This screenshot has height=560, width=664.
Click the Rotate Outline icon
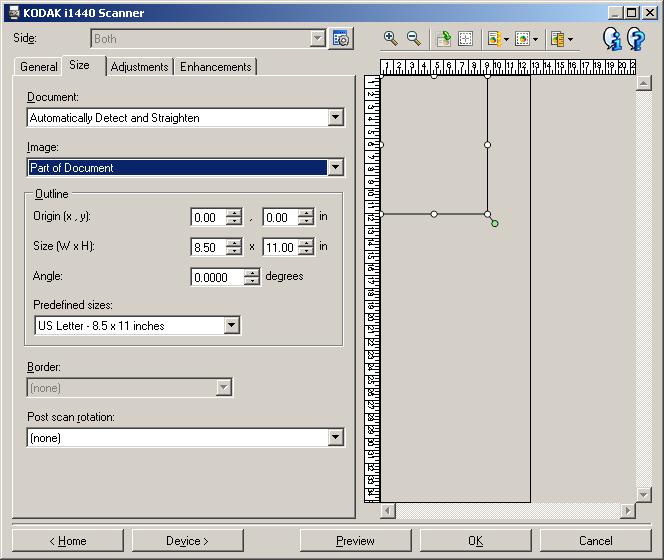click(443, 39)
